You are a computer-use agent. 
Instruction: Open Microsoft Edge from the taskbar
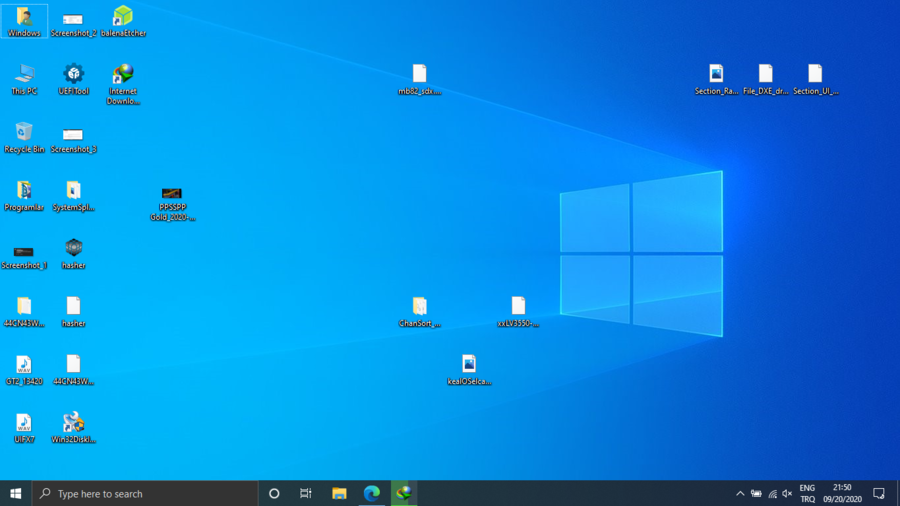(x=371, y=493)
